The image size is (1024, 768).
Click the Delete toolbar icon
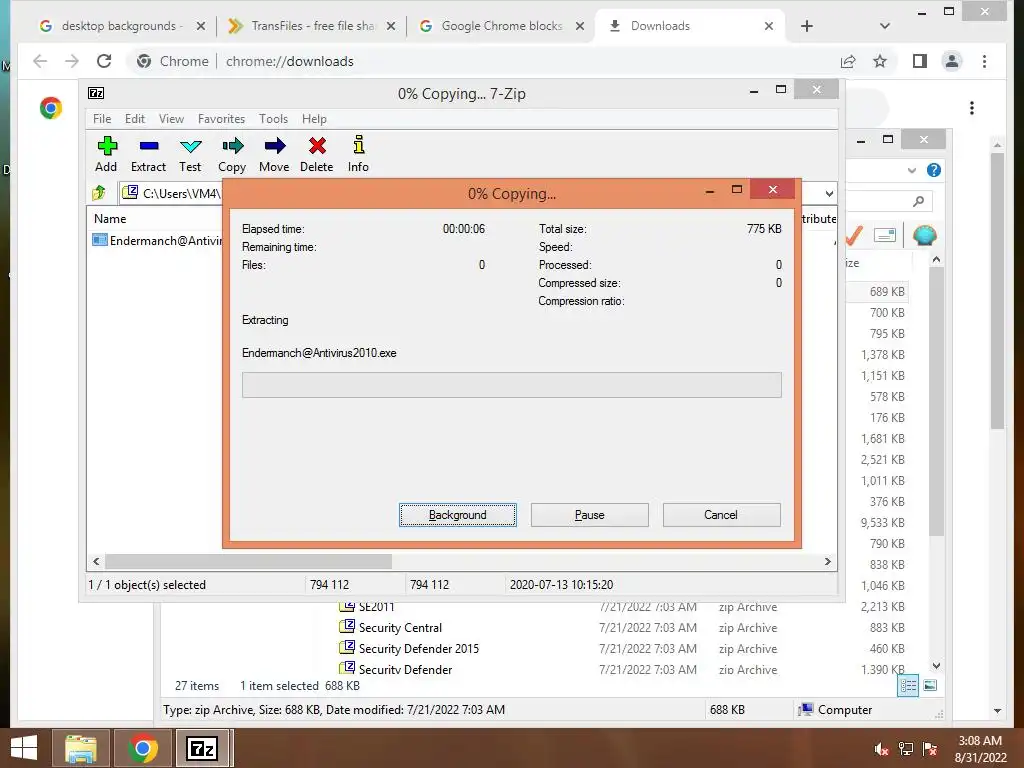pyautogui.click(x=317, y=146)
